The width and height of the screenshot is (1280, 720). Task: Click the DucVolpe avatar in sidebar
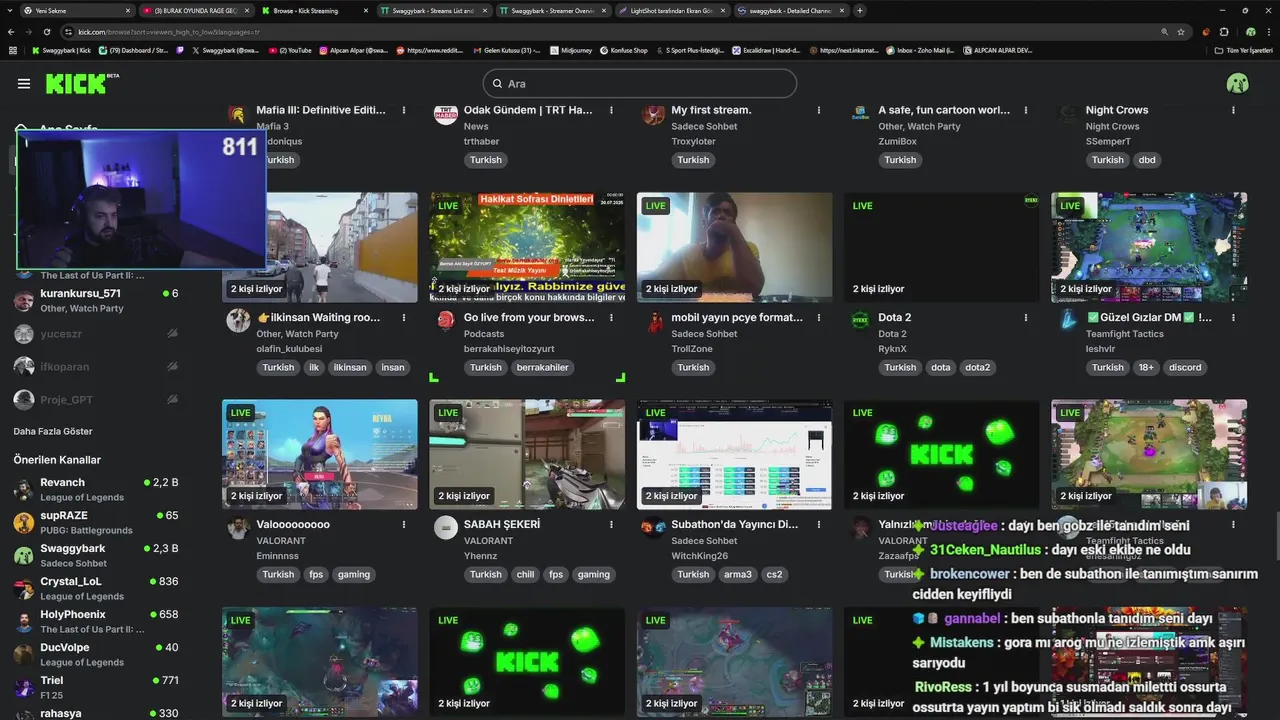point(24,654)
